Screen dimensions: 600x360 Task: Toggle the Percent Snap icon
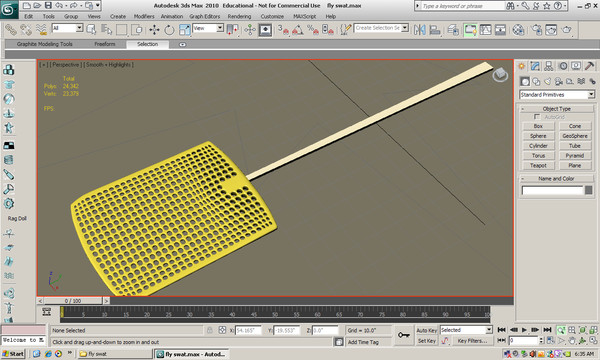click(313, 29)
